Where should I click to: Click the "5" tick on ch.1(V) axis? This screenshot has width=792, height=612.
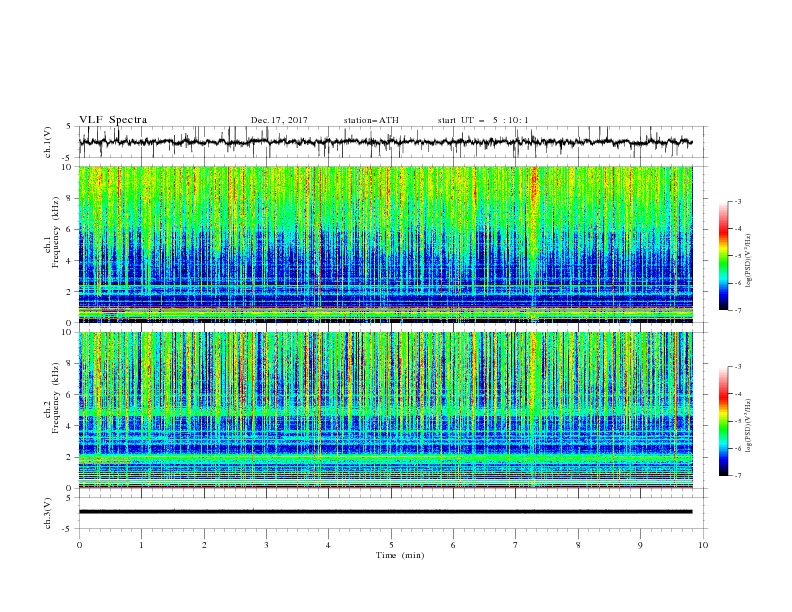(69, 126)
